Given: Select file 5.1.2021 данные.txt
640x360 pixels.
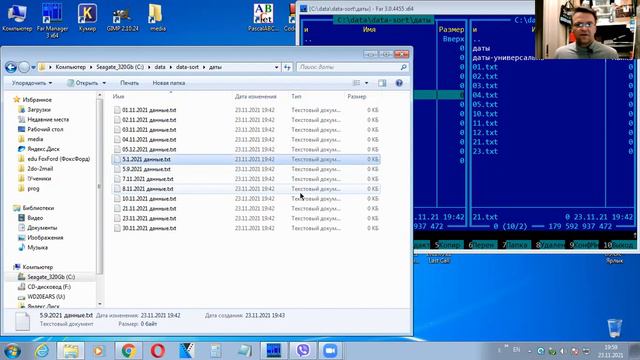Looking at the screenshot, I should [146, 159].
